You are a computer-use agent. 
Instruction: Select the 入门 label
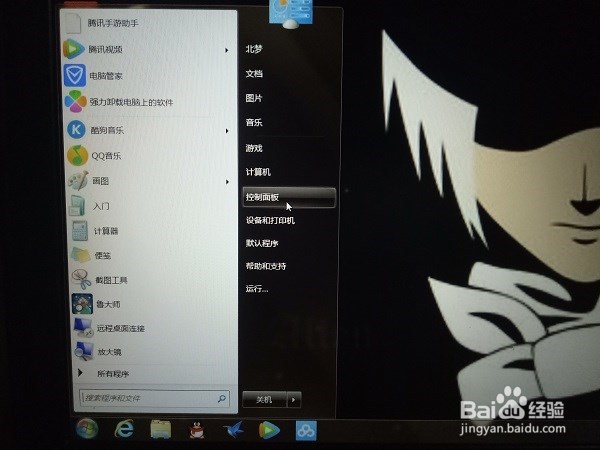(x=101, y=206)
